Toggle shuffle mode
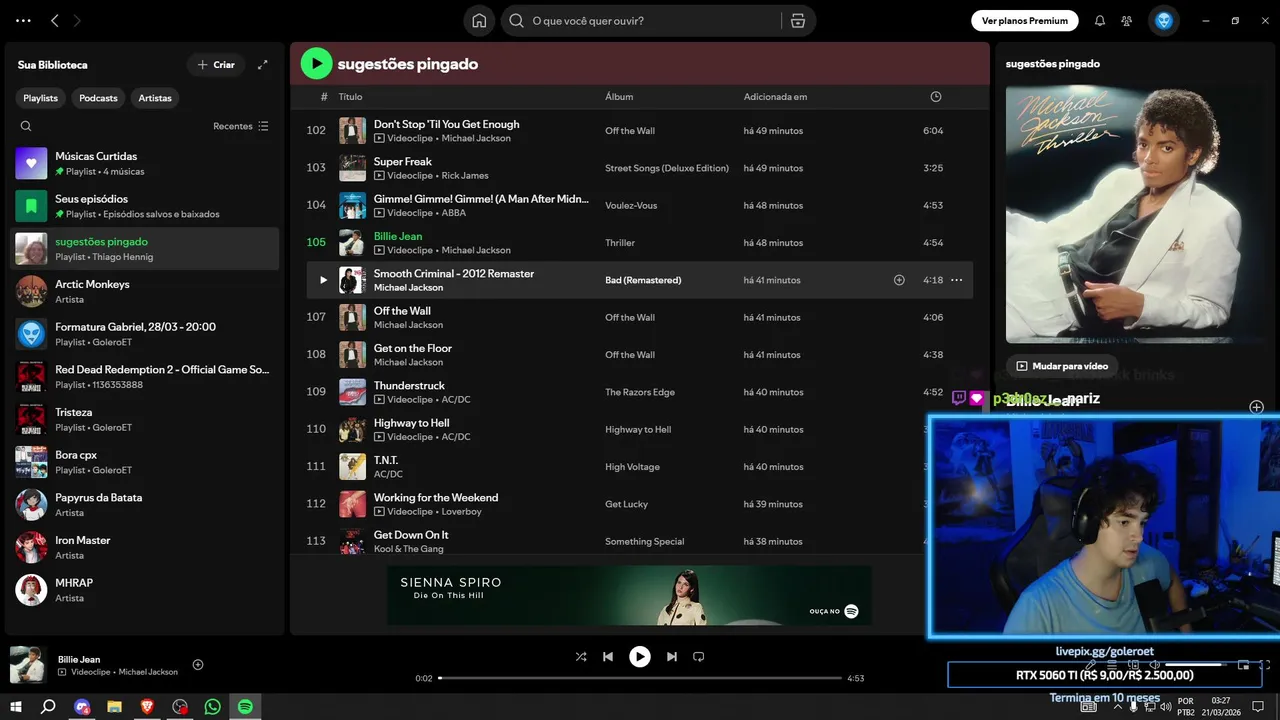 point(581,657)
